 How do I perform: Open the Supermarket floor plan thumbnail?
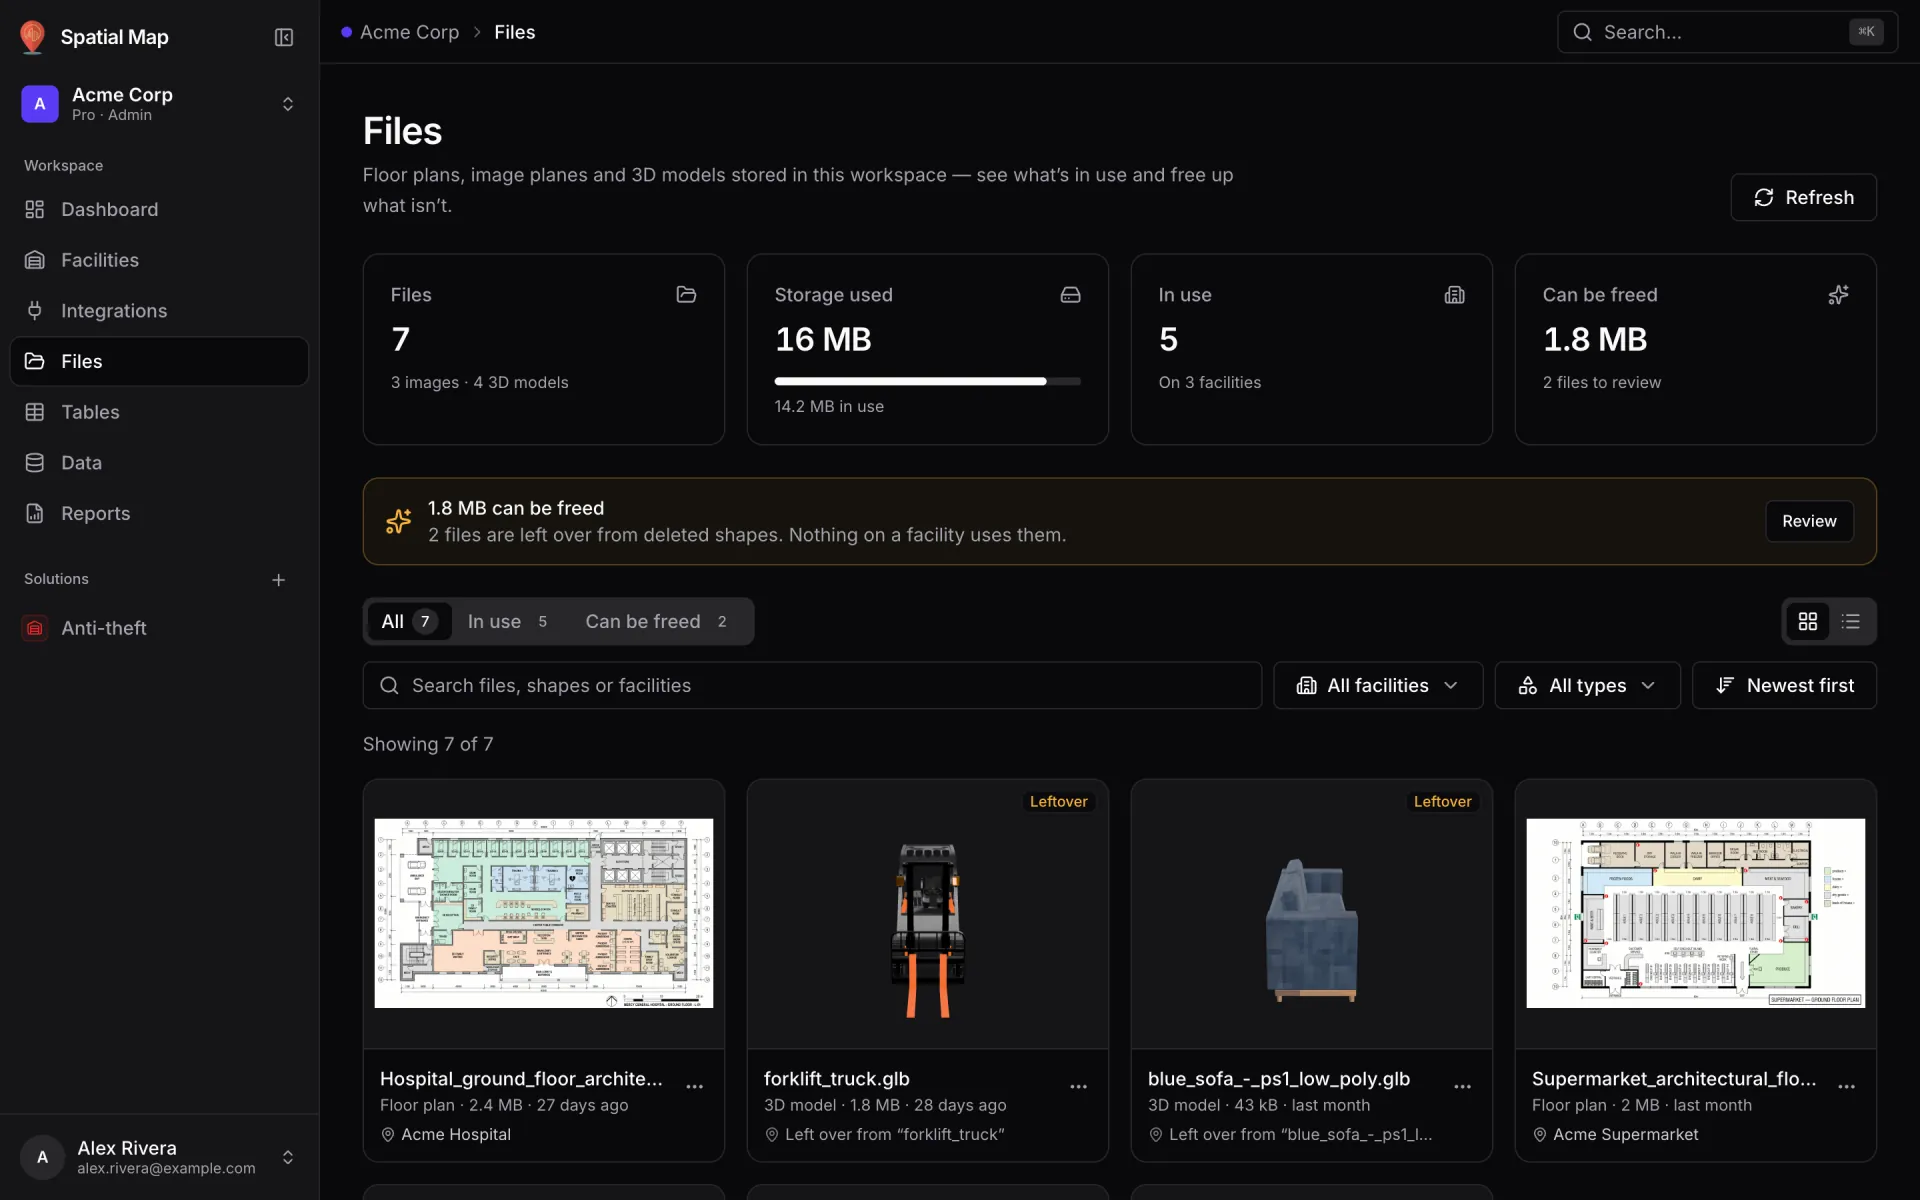point(1696,913)
